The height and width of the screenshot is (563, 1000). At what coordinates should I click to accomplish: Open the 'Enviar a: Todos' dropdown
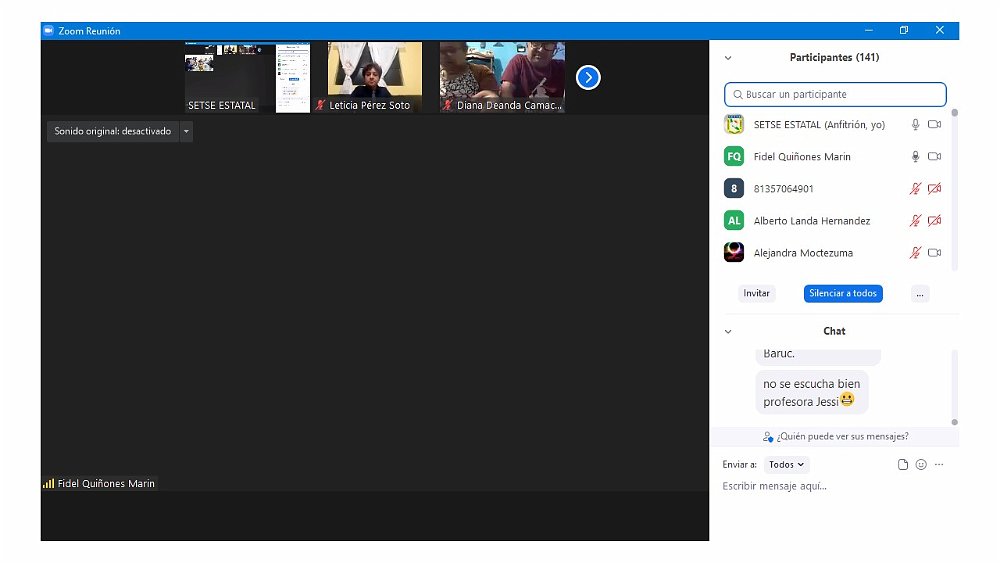click(x=786, y=464)
